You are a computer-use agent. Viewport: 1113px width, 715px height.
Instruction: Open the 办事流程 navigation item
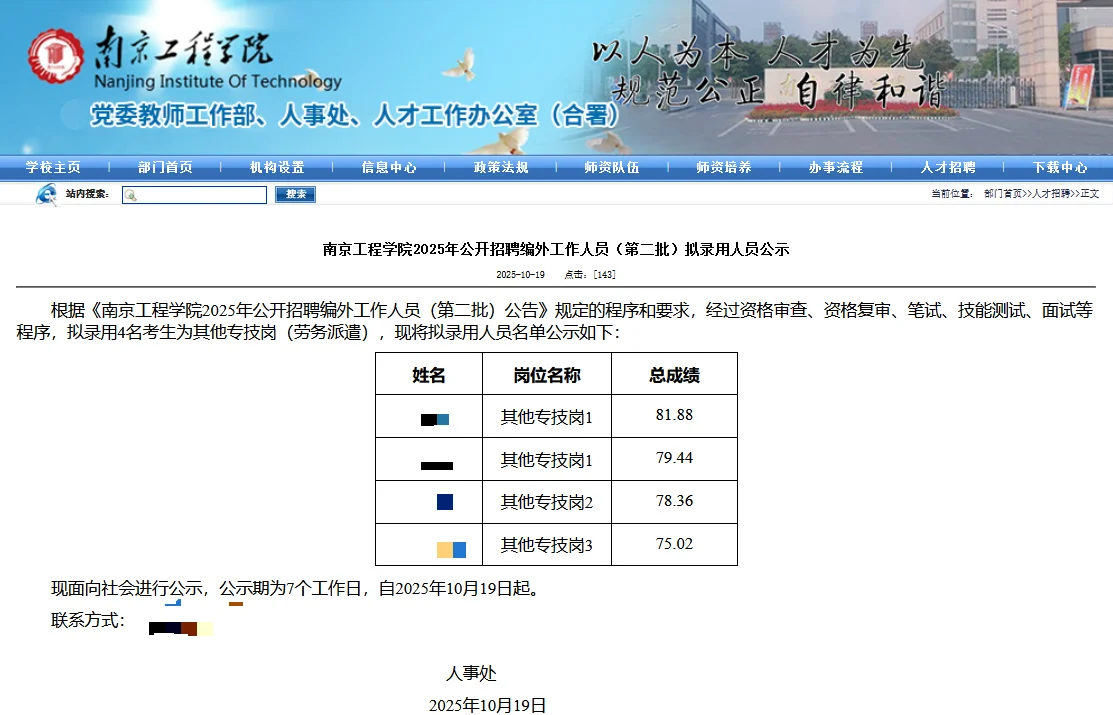834,167
